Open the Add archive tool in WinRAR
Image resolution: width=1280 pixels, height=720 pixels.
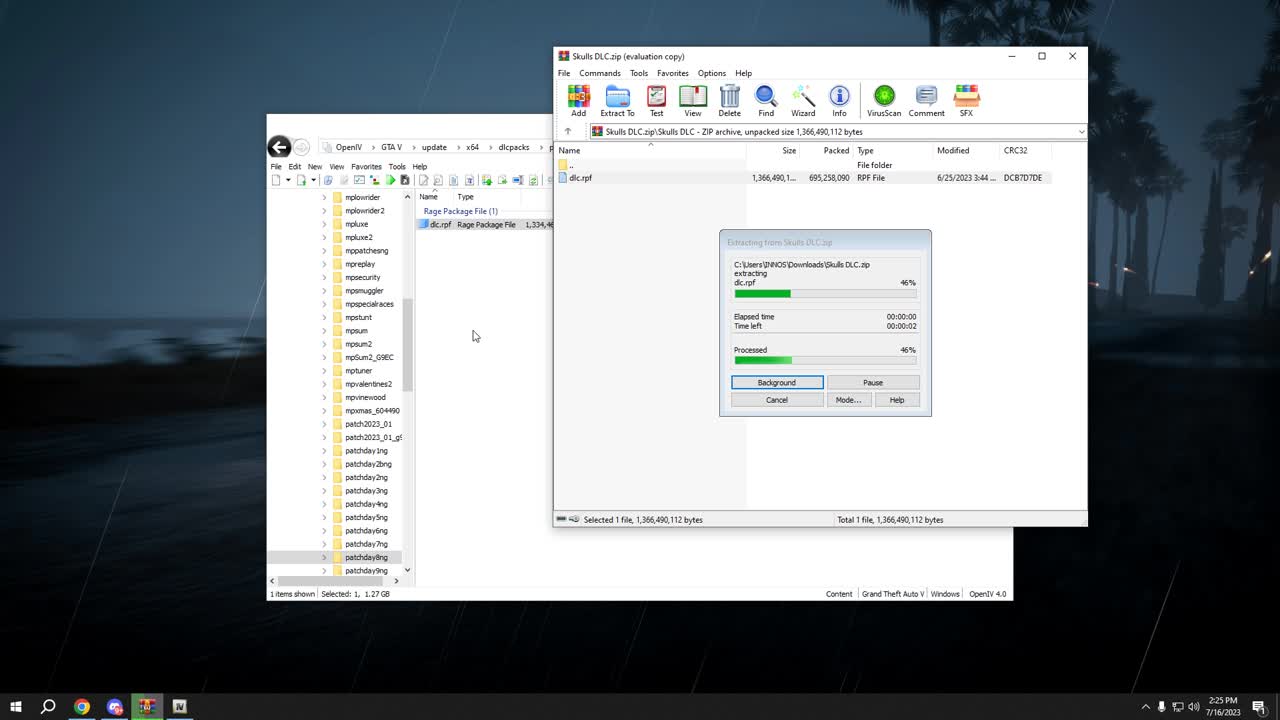click(x=578, y=100)
